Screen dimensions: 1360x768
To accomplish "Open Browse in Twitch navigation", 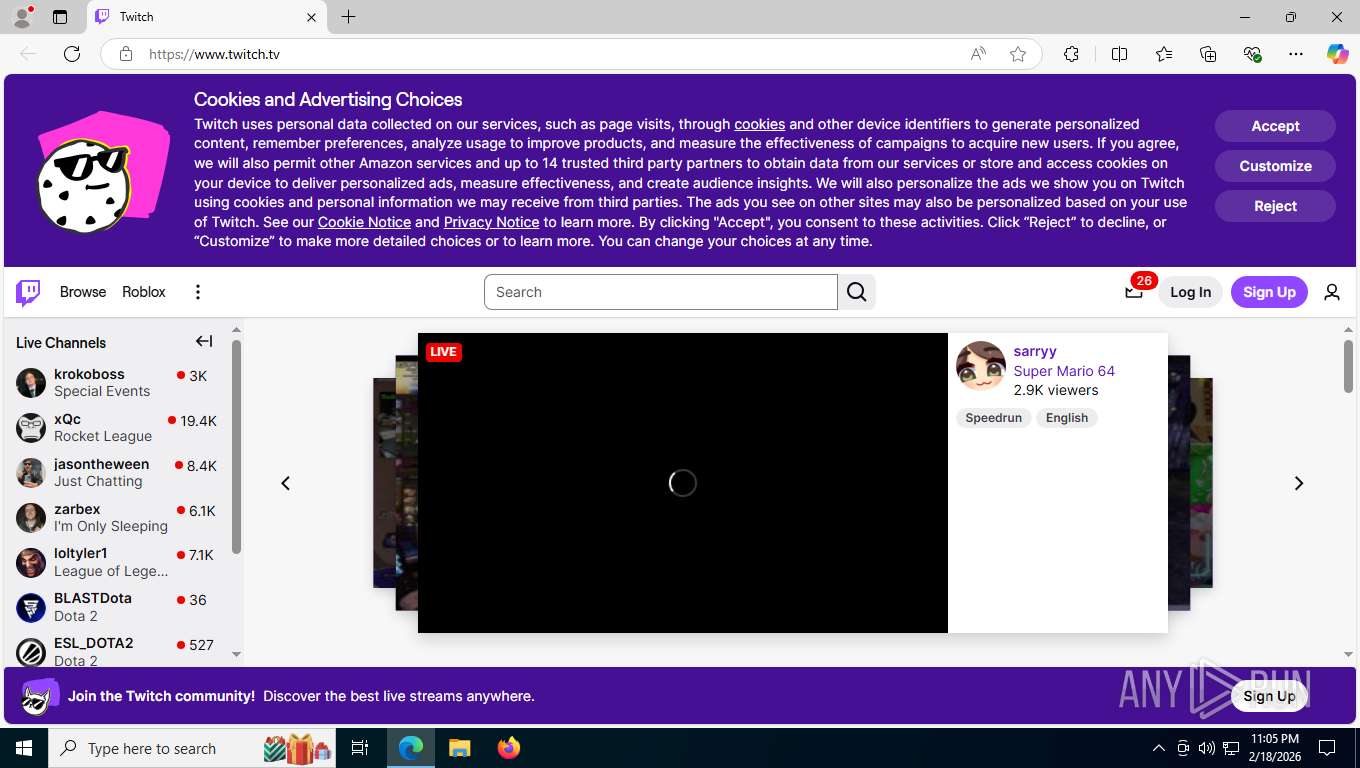I will click(x=83, y=292).
